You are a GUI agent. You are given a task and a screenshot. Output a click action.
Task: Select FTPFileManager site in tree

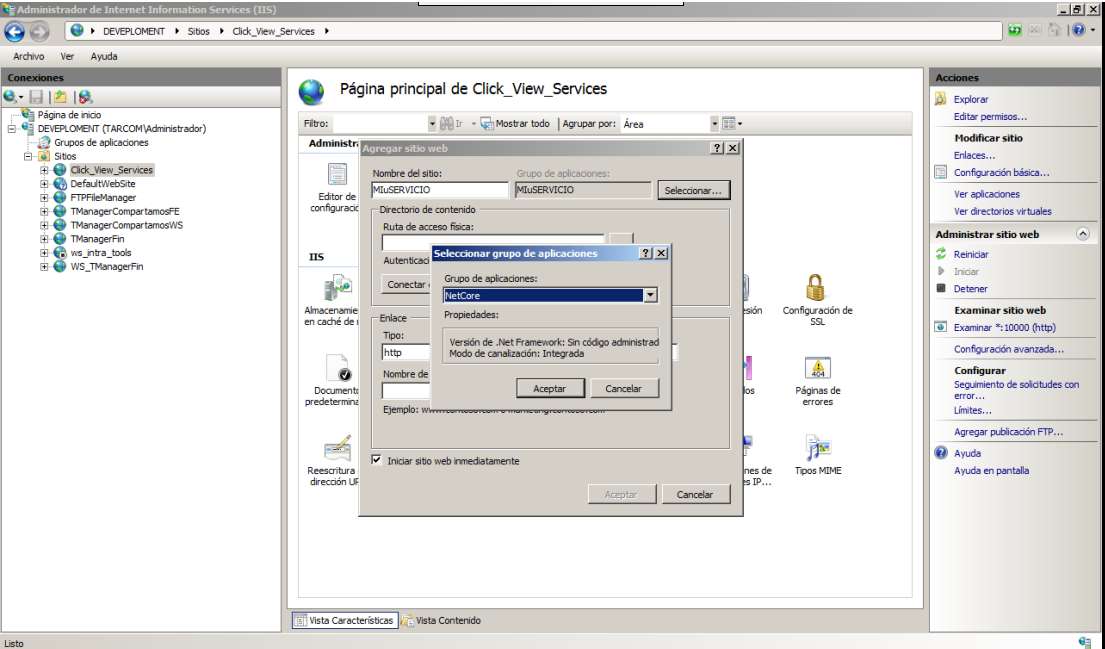click(103, 197)
